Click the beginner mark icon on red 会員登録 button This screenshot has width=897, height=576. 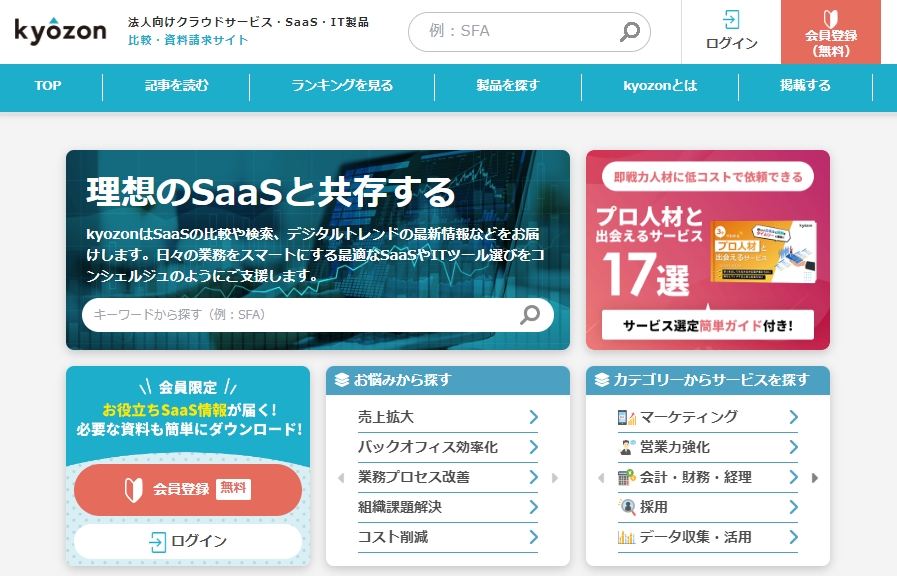133,490
